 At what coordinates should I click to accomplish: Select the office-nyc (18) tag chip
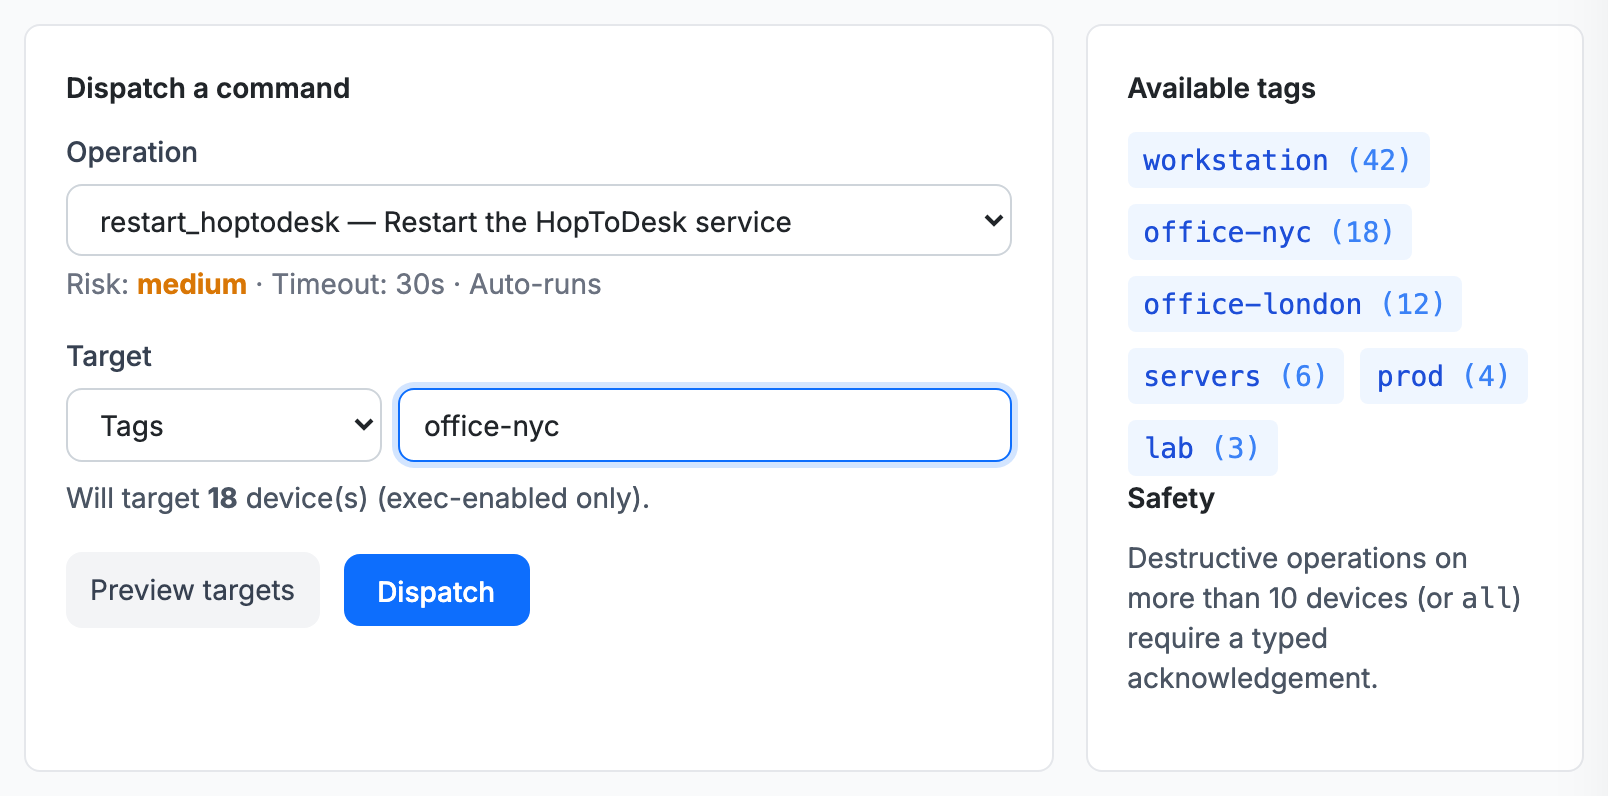(x=1269, y=232)
